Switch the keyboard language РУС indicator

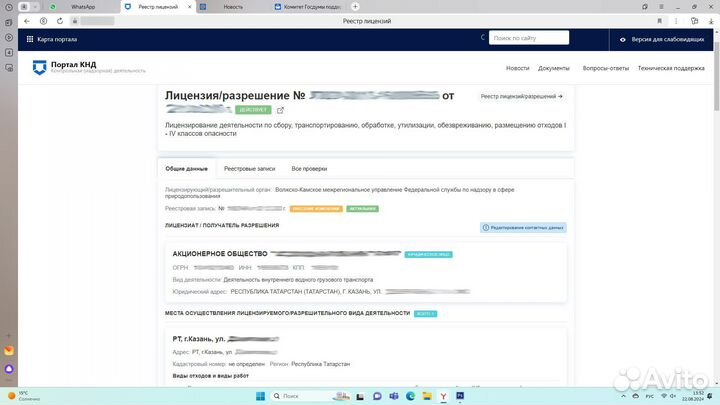click(x=650, y=396)
